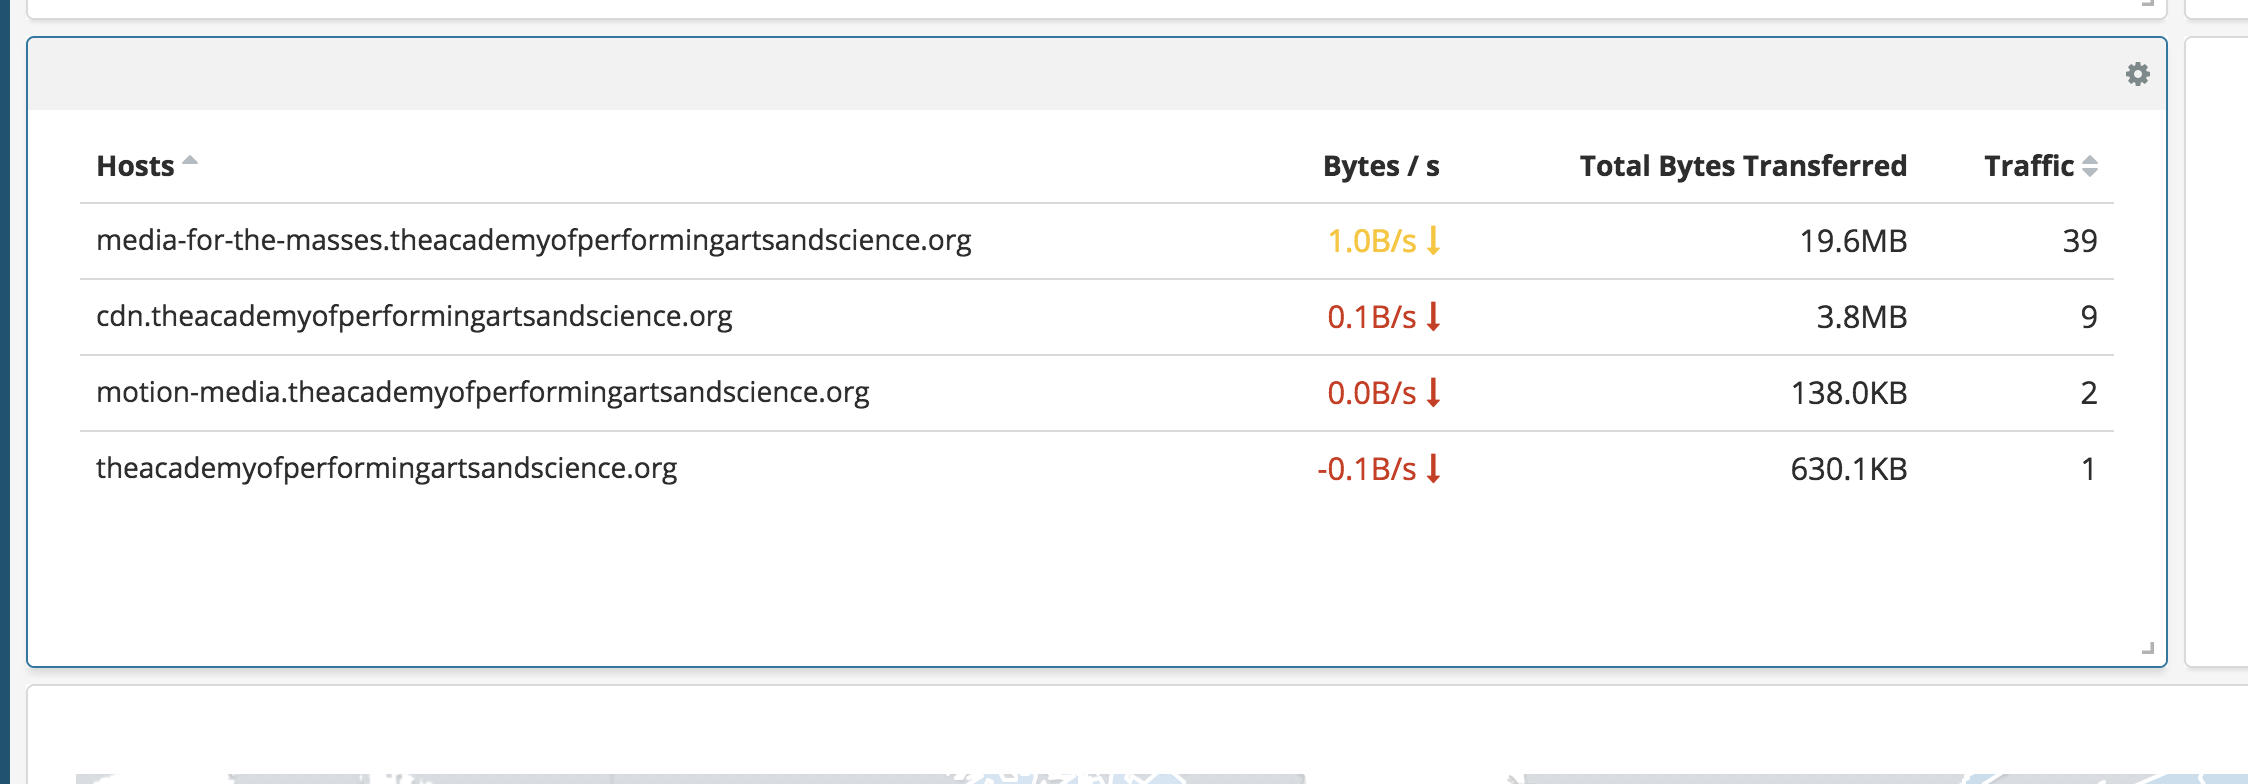Viewport: 2248px width, 784px height.
Task: Click the ascending sort caret next to Hosts
Action: tap(190, 160)
